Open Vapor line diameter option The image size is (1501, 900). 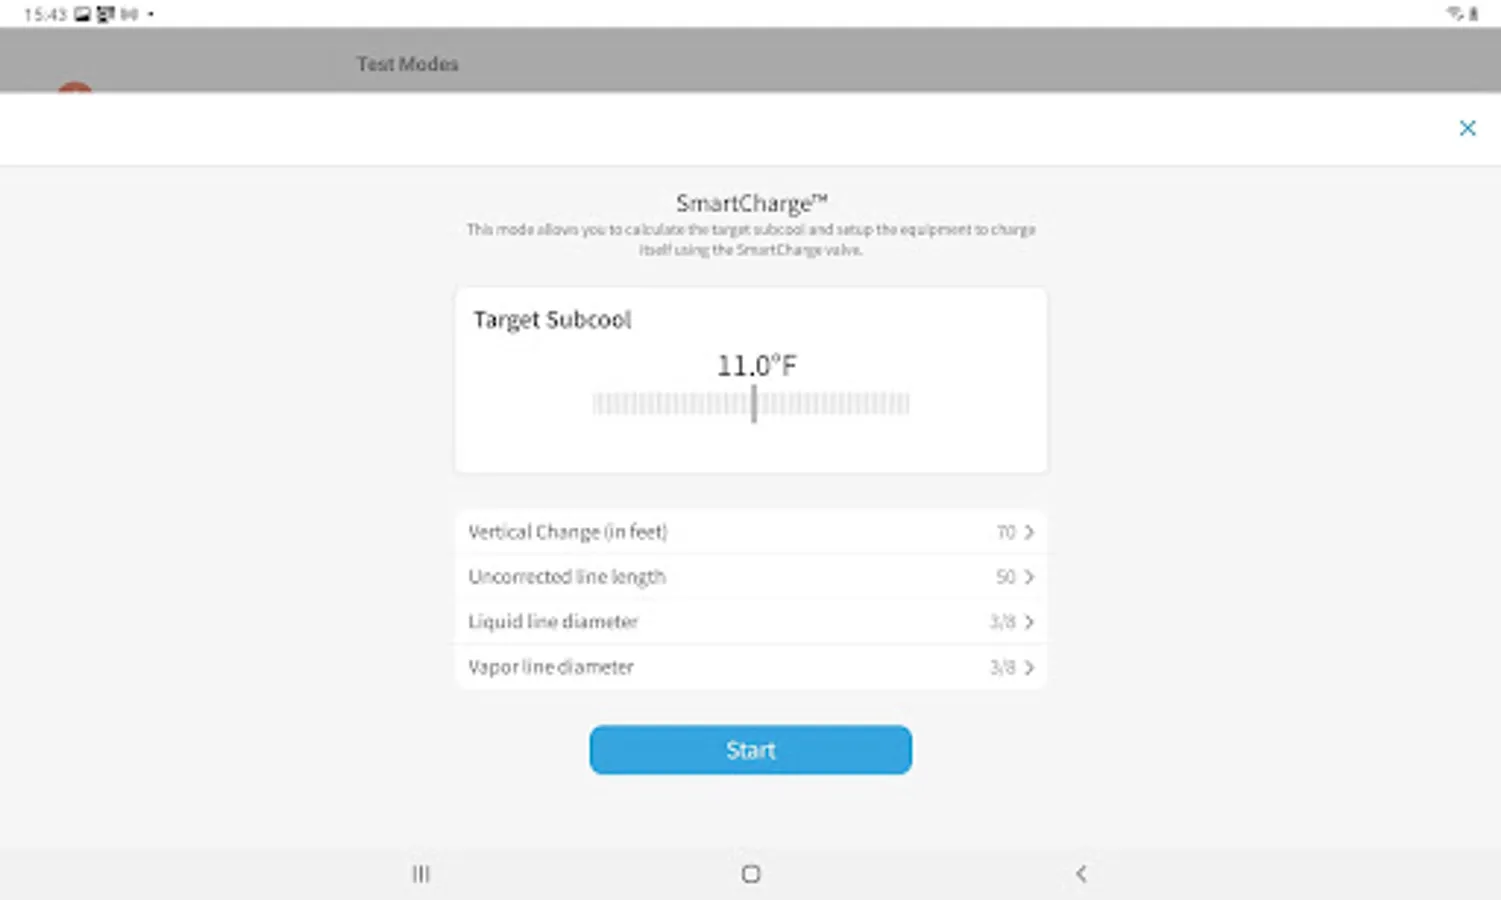click(x=750, y=667)
